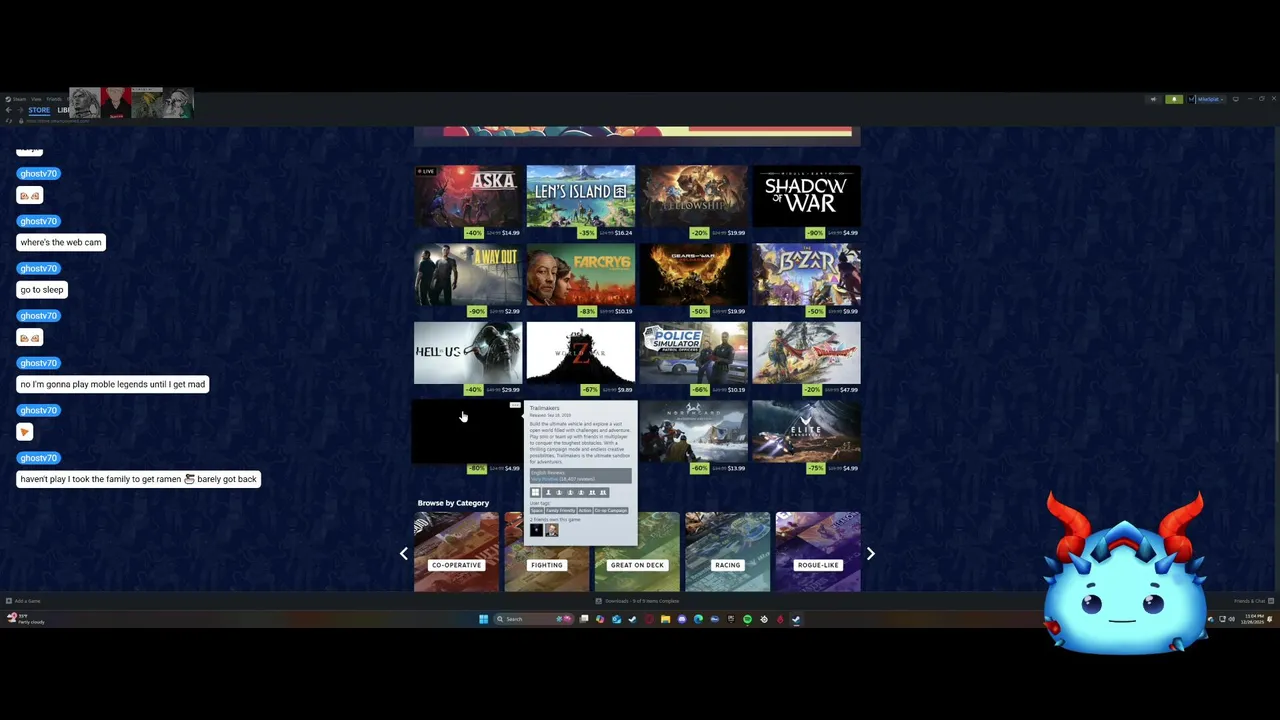Open the Downloads status bar link
The width and height of the screenshot is (1280, 720).
(x=637, y=601)
